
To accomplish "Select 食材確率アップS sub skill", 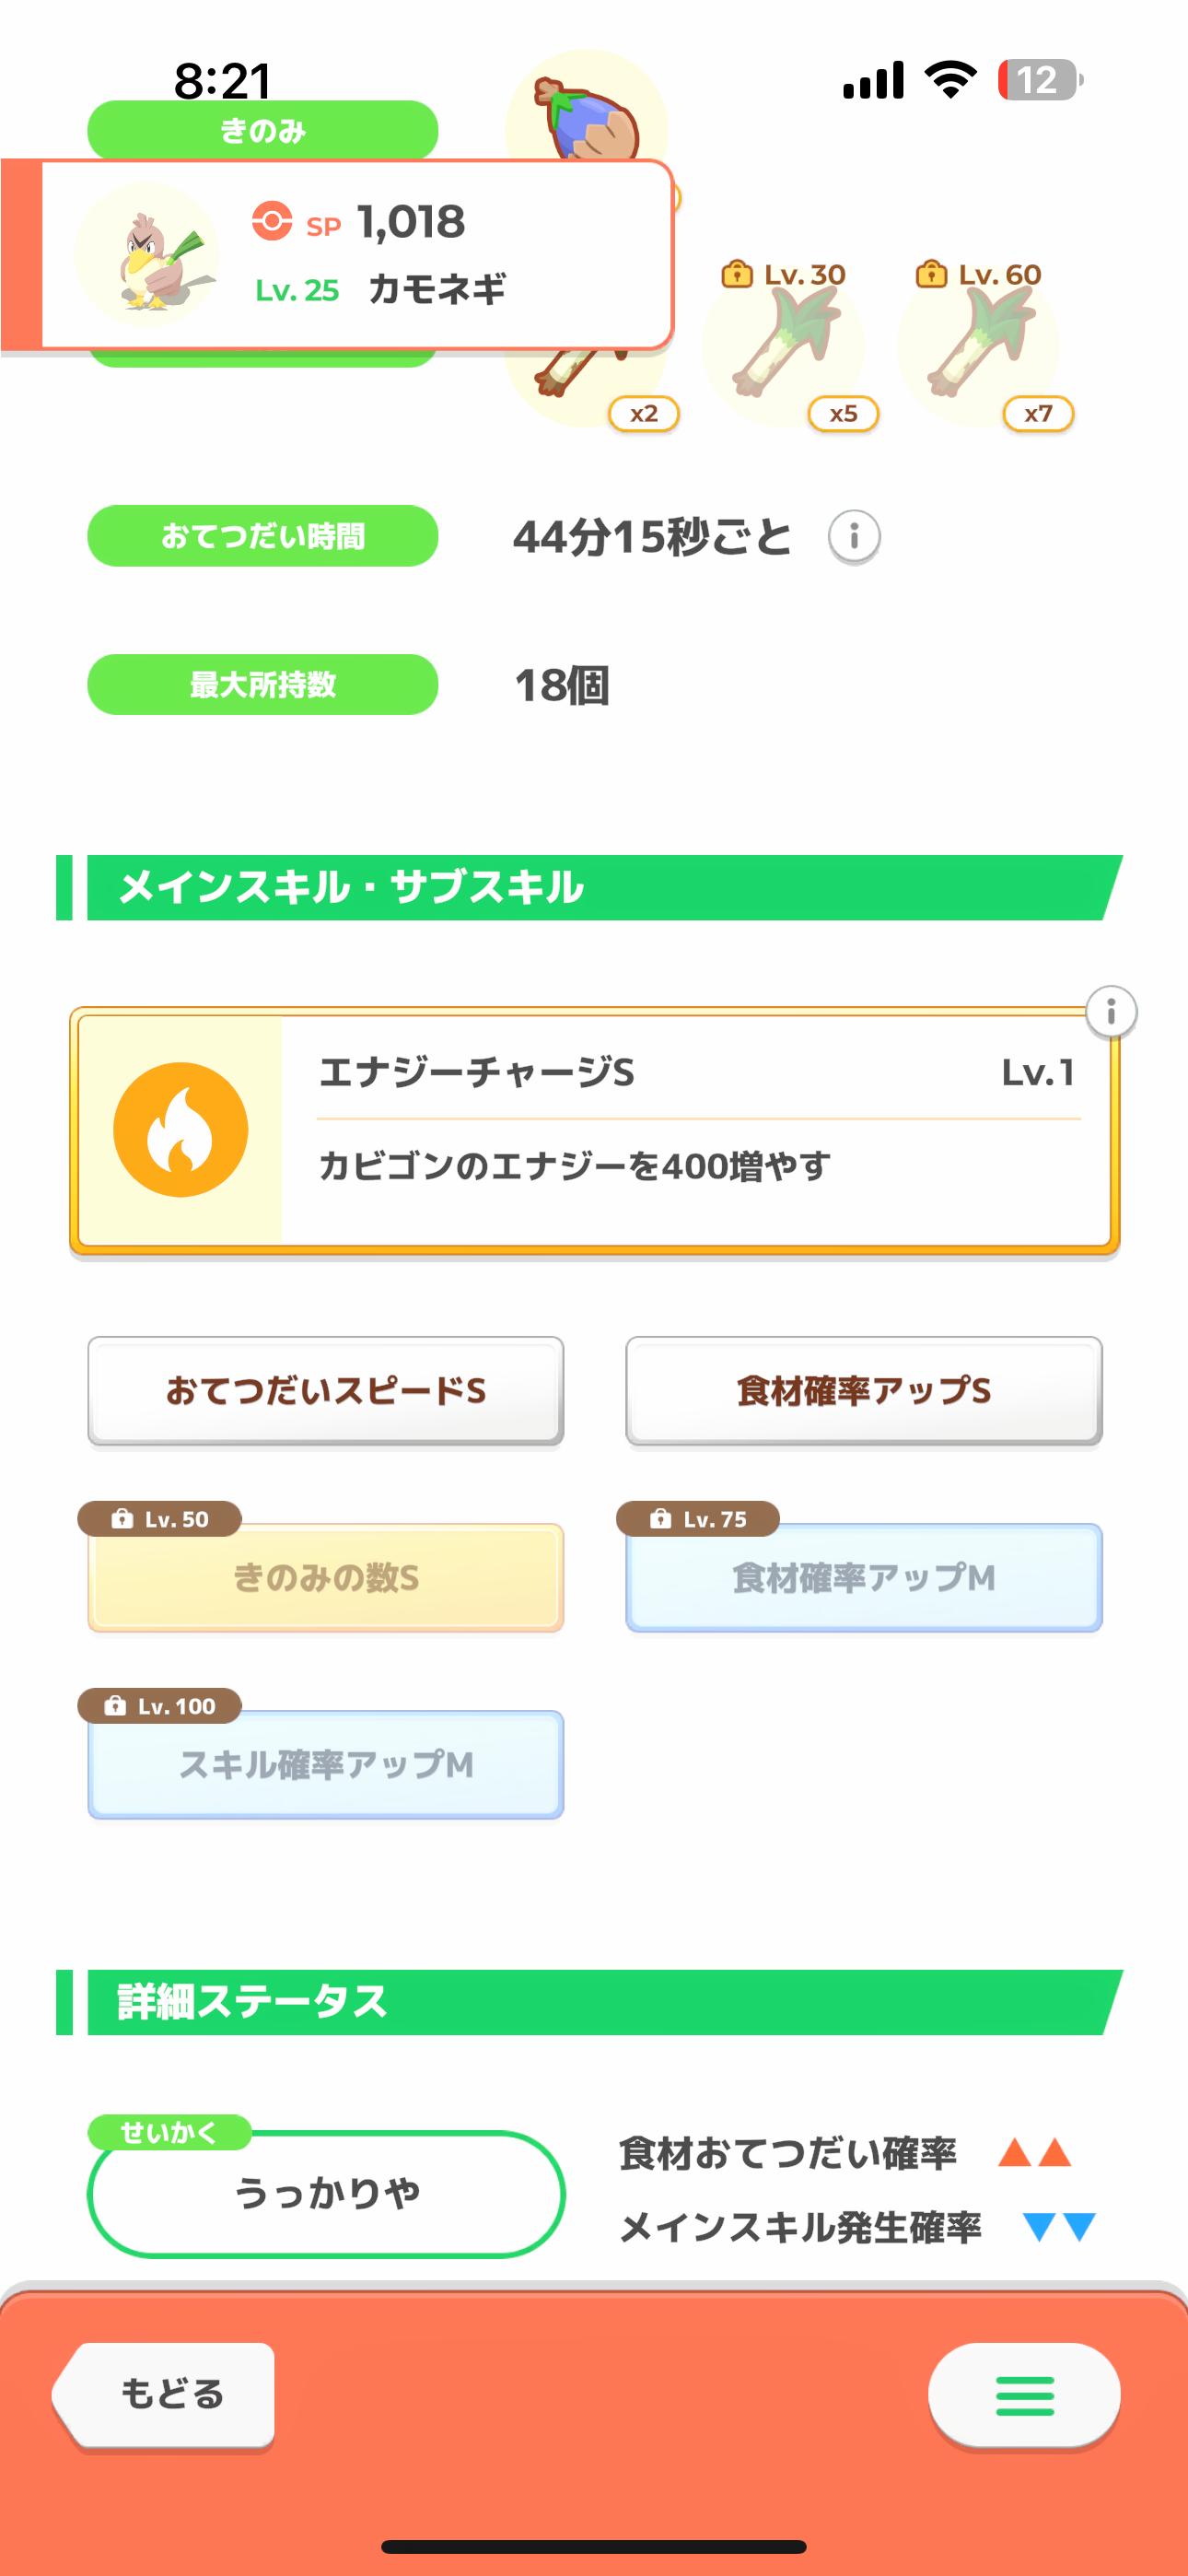I will [x=864, y=1390].
